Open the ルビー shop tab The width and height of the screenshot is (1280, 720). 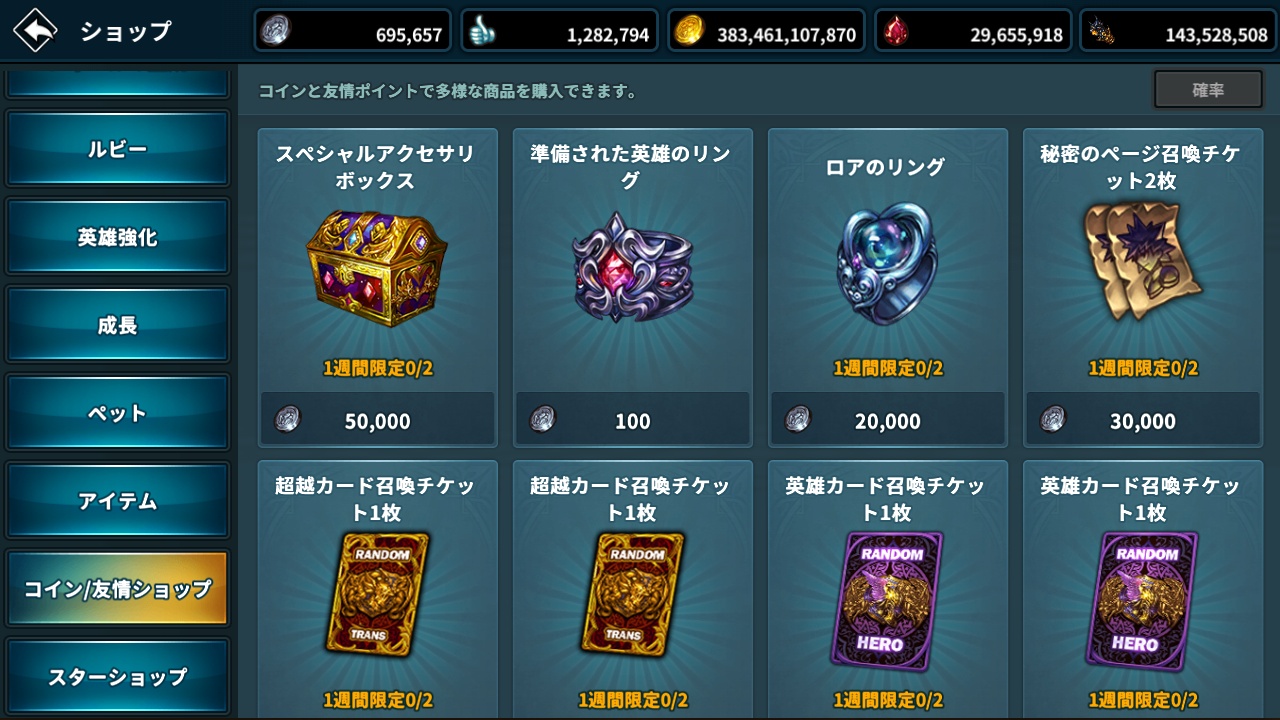(x=117, y=149)
